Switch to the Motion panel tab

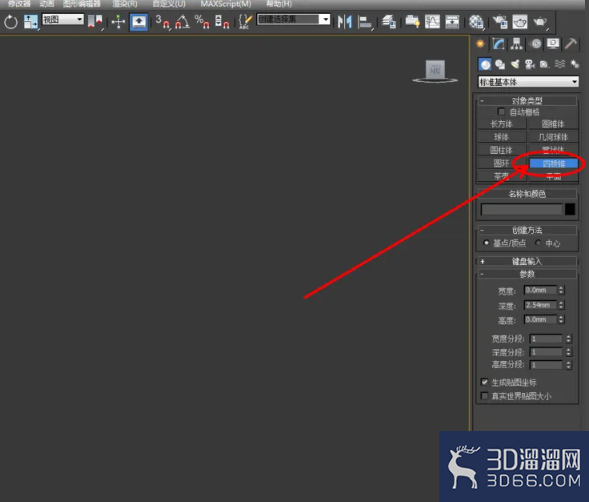coord(535,44)
